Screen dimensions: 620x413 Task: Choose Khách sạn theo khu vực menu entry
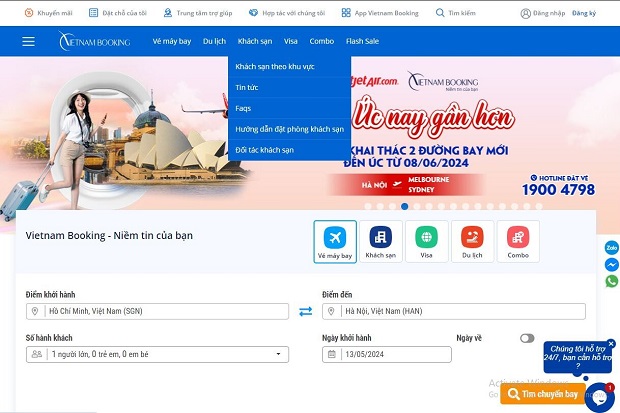coord(289,66)
